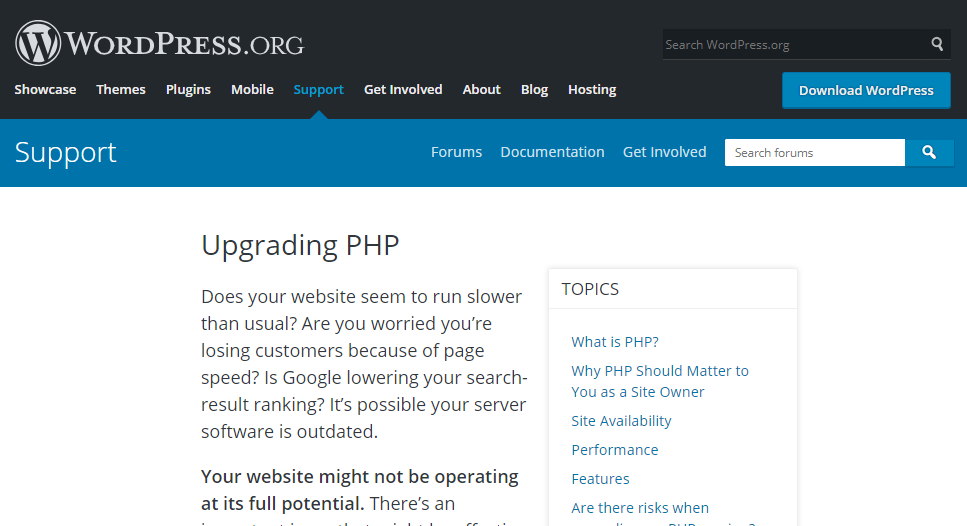Open the Showcase menu item
Viewport: 967px width, 526px height.
coord(45,89)
